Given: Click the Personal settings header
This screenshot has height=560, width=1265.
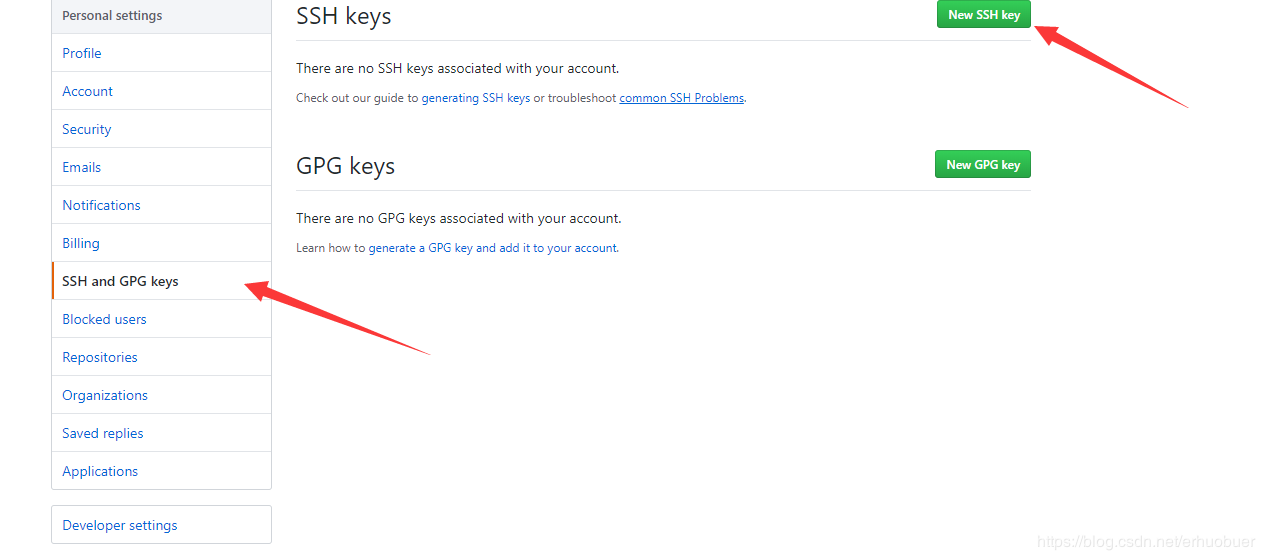Looking at the screenshot, I should [112, 16].
